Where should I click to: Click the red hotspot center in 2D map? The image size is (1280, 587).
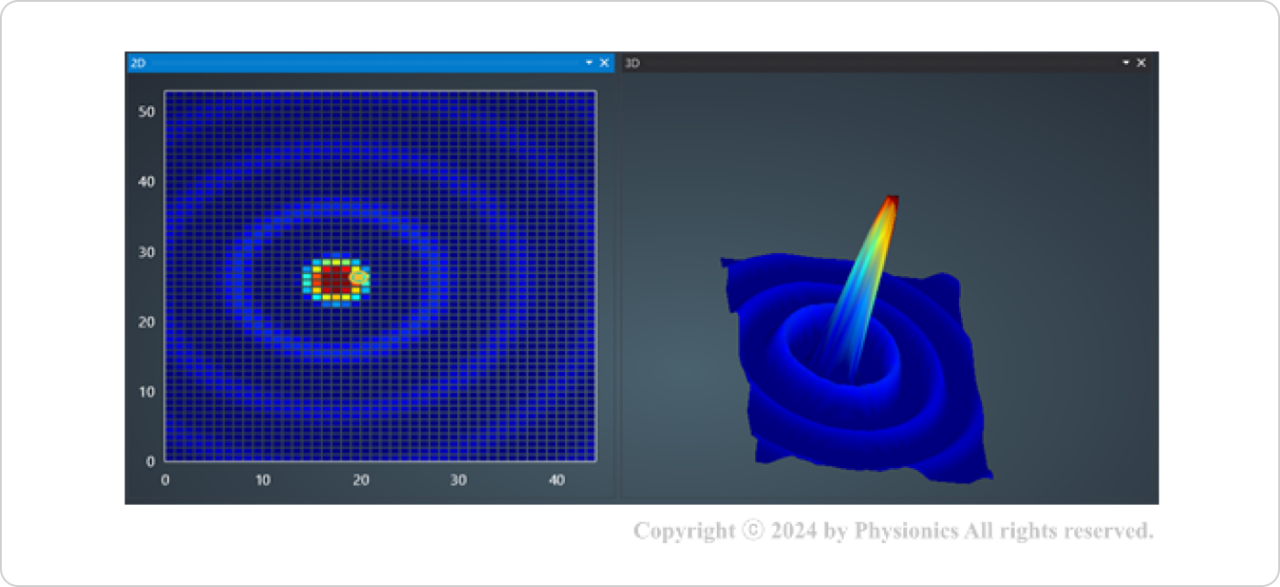[336, 279]
